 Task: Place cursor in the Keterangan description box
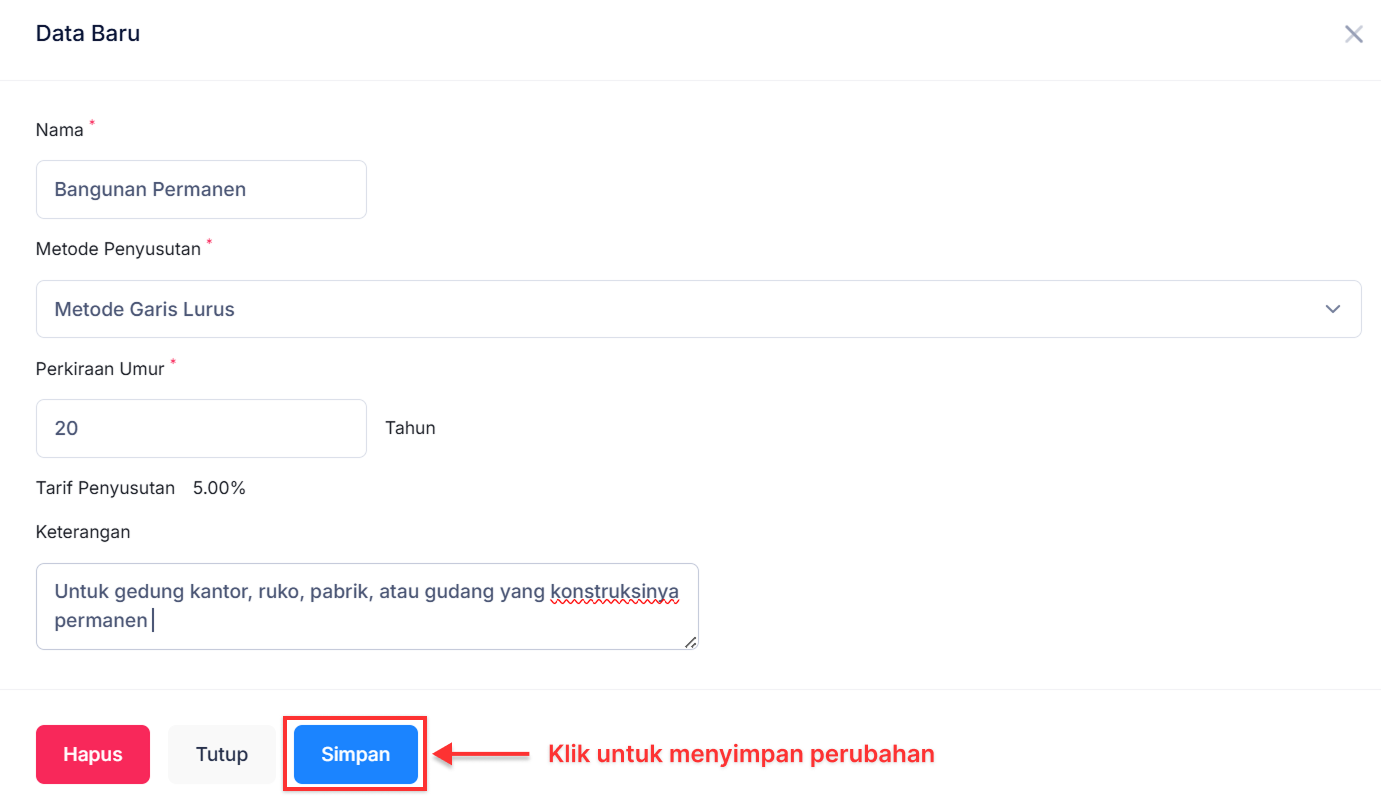coord(366,606)
